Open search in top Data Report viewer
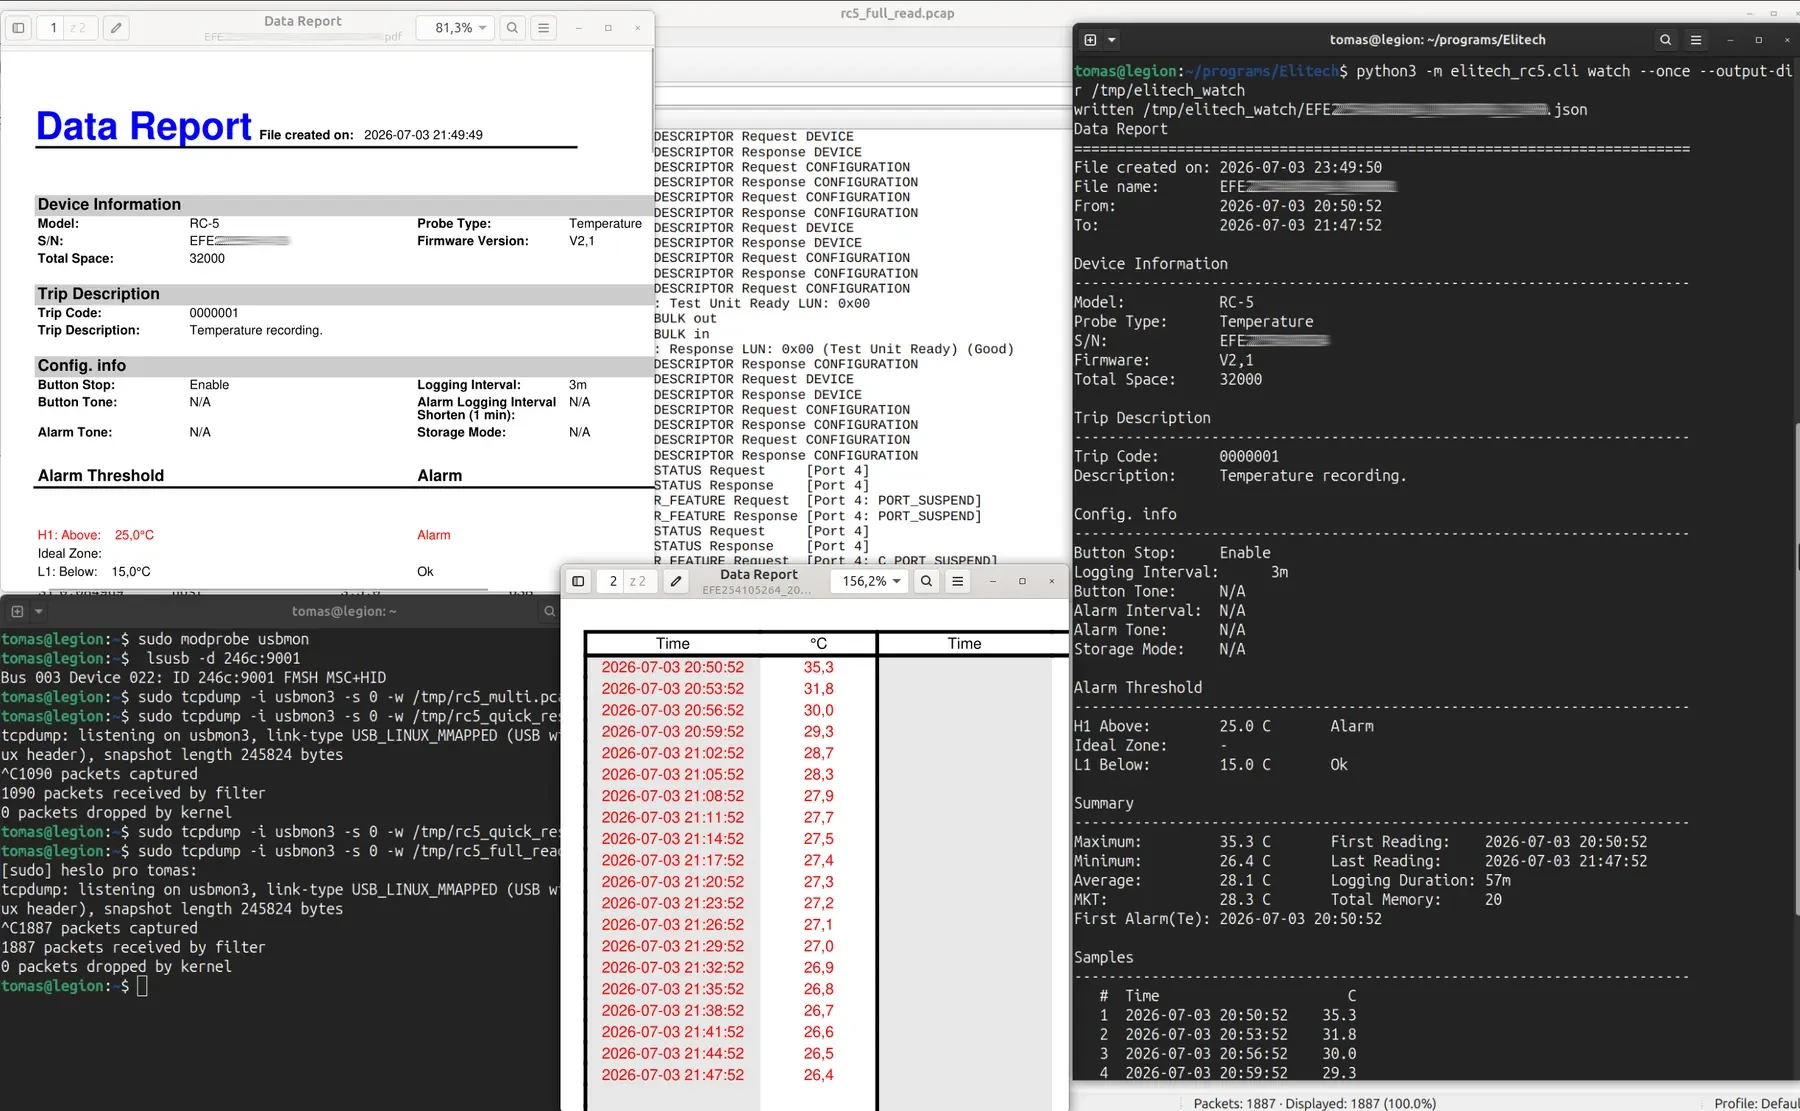 point(512,28)
